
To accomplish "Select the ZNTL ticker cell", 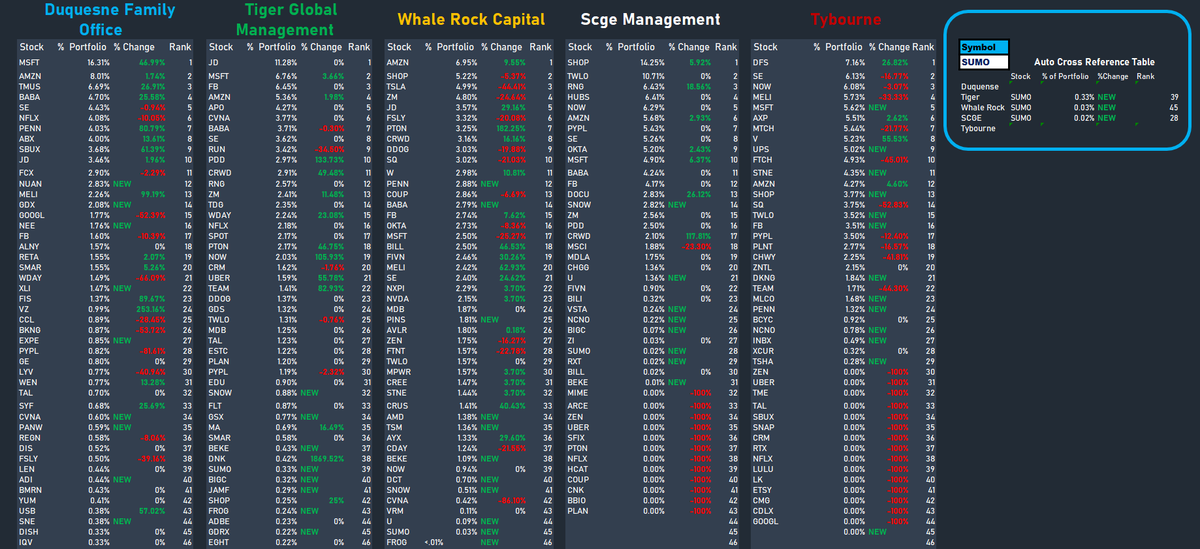I will pyautogui.click(x=764, y=267).
